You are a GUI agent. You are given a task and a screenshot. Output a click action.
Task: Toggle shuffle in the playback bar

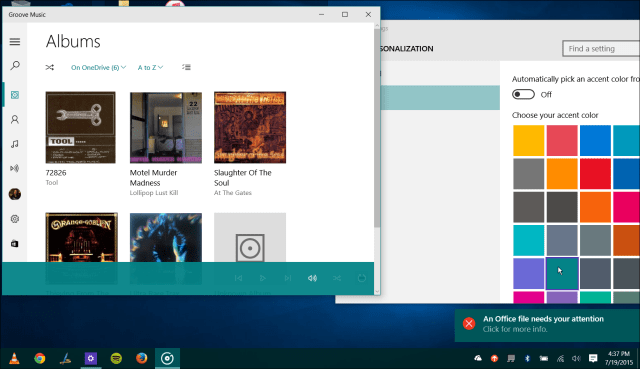[x=337, y=278]
